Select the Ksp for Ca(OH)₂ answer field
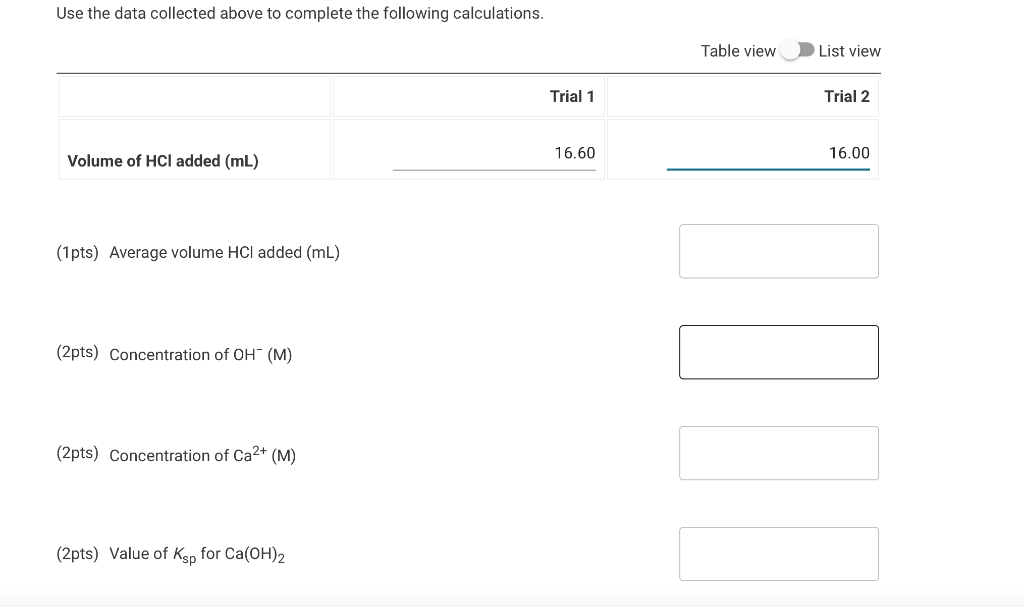This screenshot has height=607, width=1024. [778, 553]
